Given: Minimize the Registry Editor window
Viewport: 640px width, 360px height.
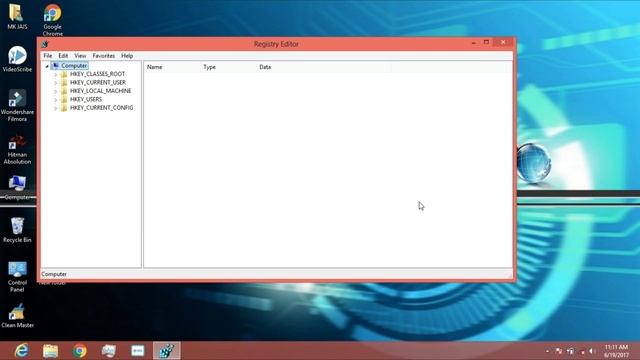Looking at the screenshot, I should pyautogui.click(x=473, y=42).
